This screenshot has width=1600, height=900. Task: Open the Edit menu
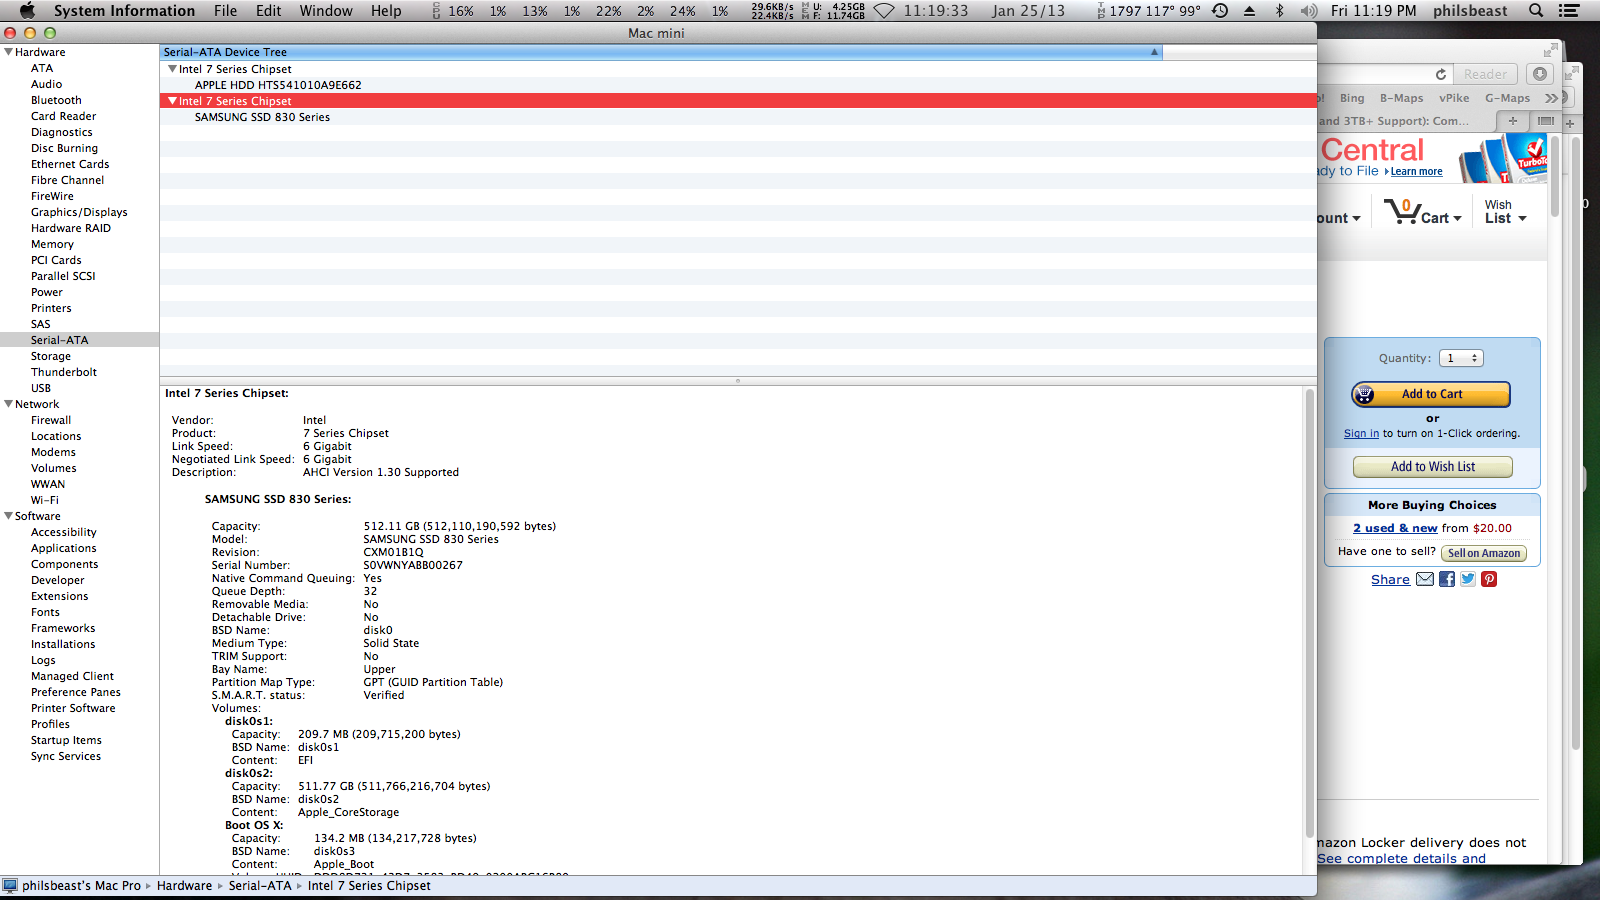(268, 11)
